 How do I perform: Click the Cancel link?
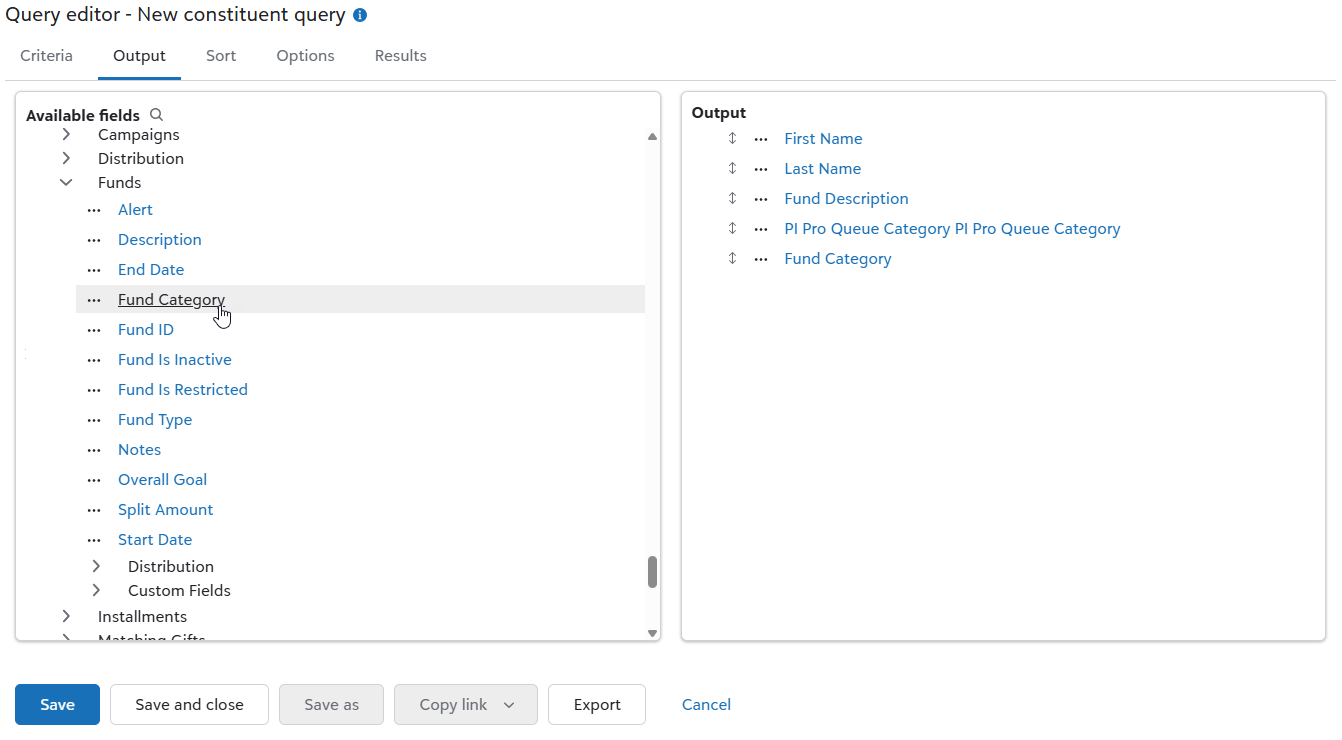[706, 704]
